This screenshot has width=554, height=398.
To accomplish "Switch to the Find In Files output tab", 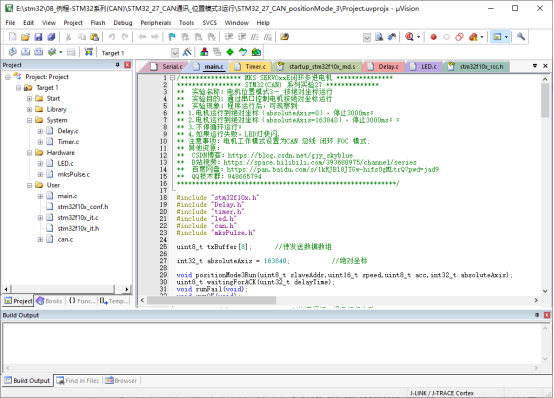I will click(x=78, y=381).
